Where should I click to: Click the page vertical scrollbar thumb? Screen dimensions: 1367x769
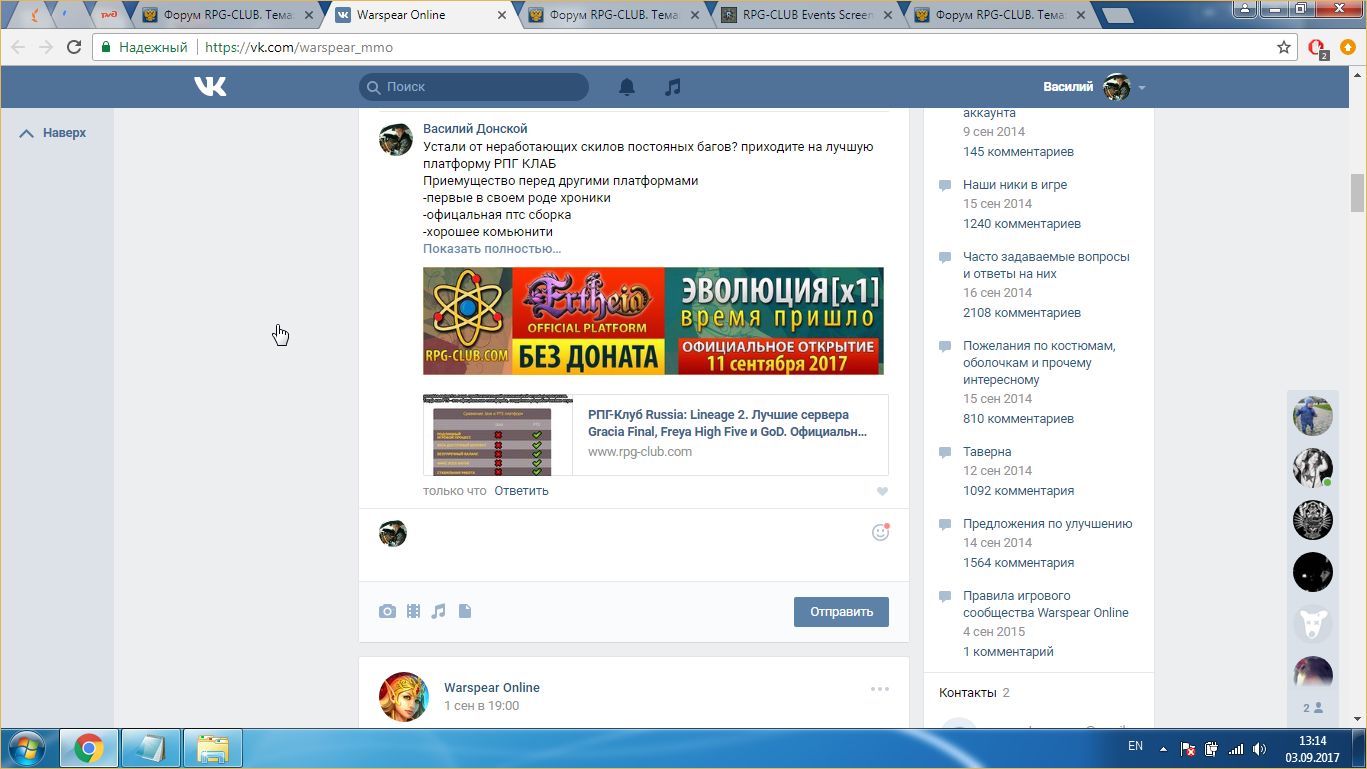pos(1357,193)
